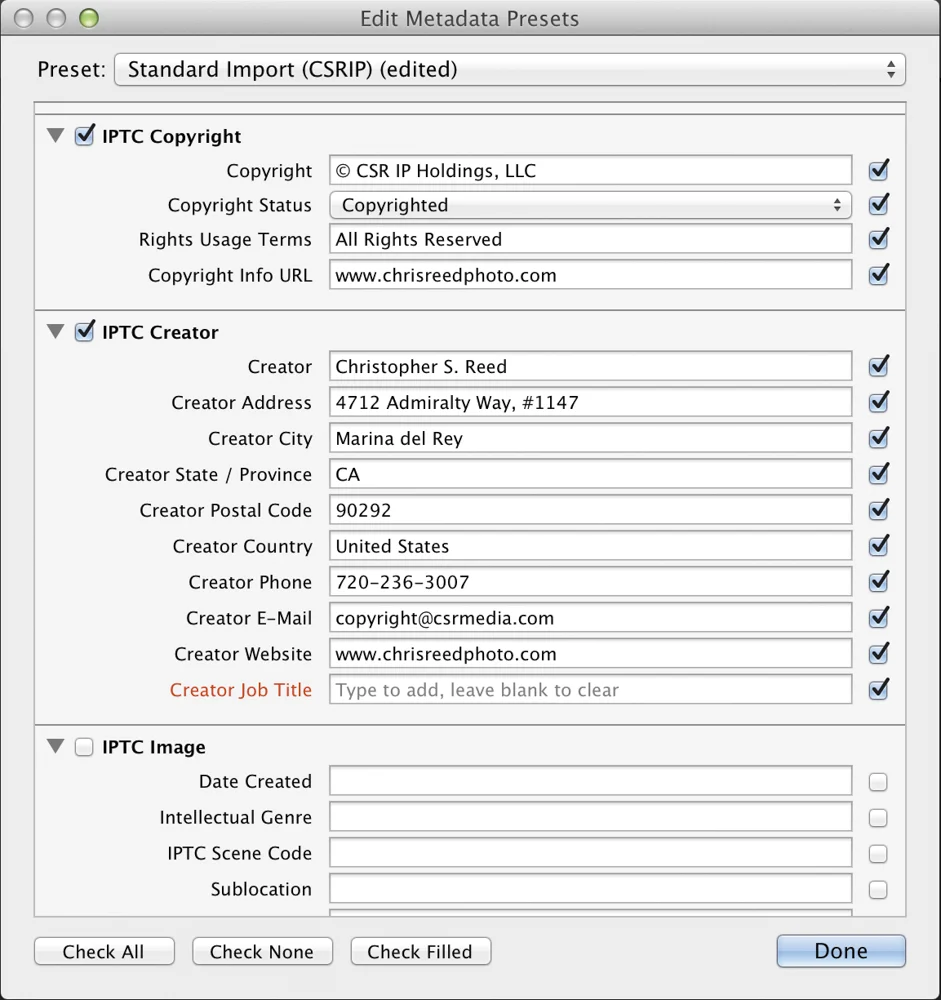Uncheck the IPTC Creator section checkbox

click(x=84, y=332)
